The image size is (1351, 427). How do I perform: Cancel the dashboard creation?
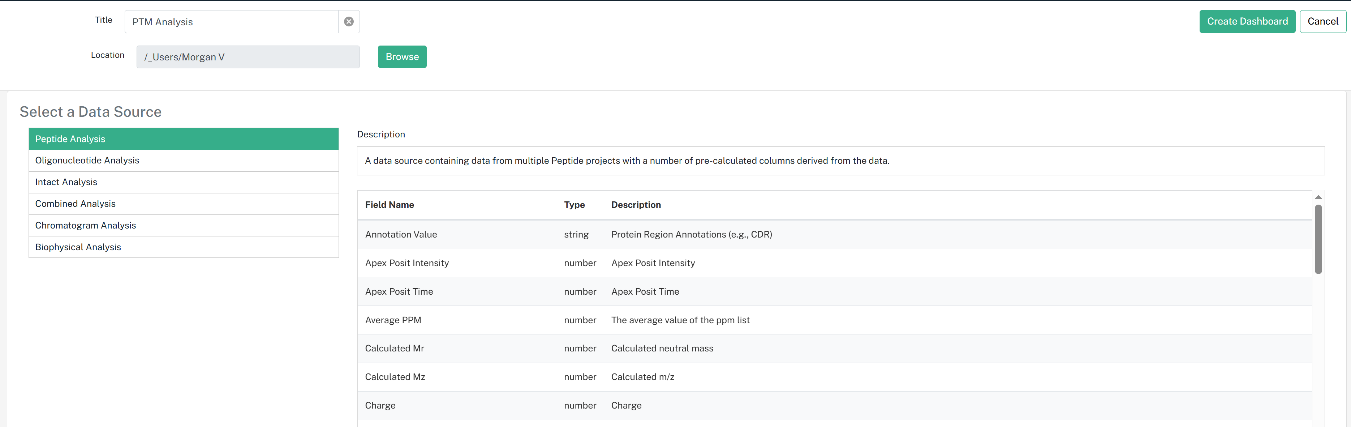pyautogui.click(x=1323, y=21)
